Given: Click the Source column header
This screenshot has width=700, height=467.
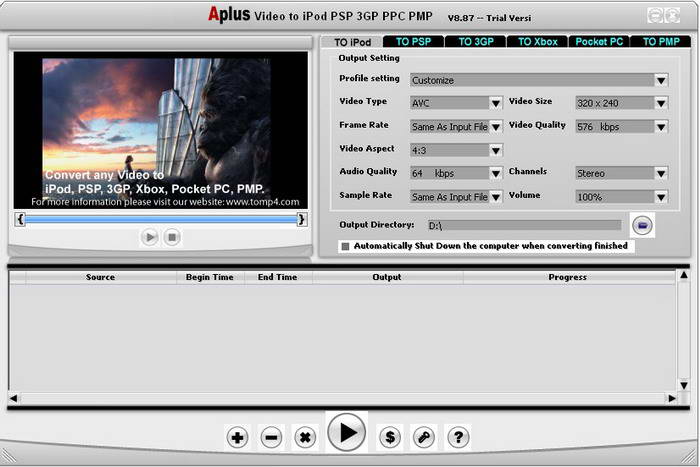Looking at the screenshot, I should (100, 277).
